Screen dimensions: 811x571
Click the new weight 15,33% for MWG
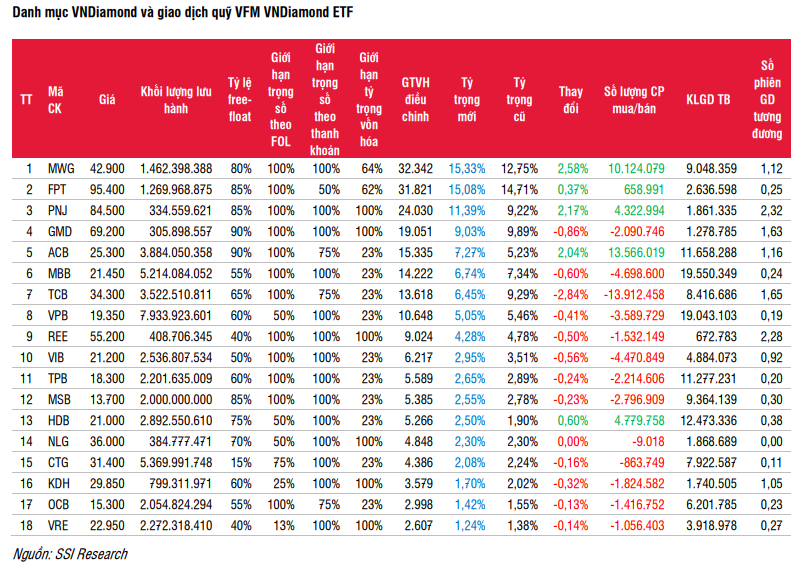(x=467, y=169)
